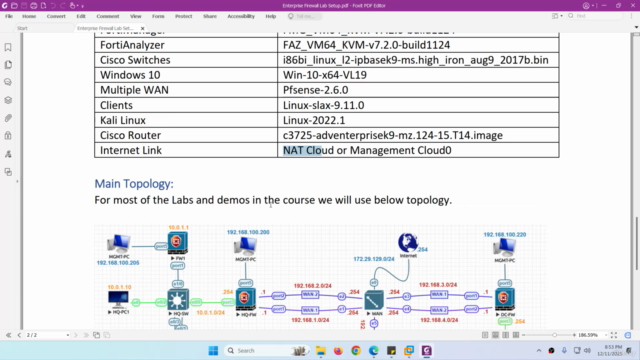640x360 pixels.
Task: Click the zoom out minus button
Action: pyautogui.click(x=524, y=335)
